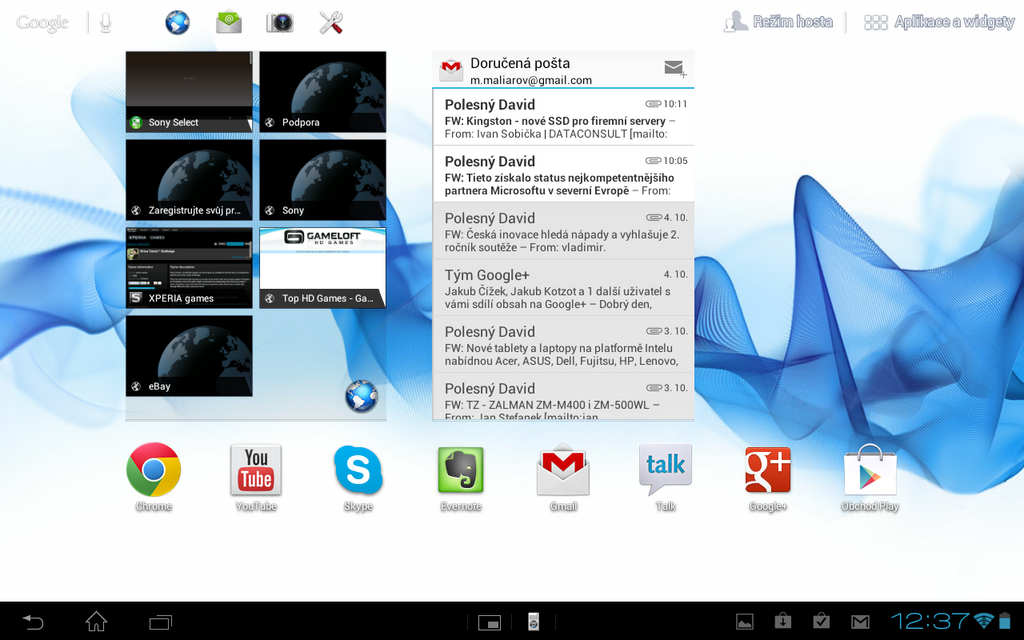Launch the Camera app from the top bar
The image size is (1024, 640).
tap(280, 22)
